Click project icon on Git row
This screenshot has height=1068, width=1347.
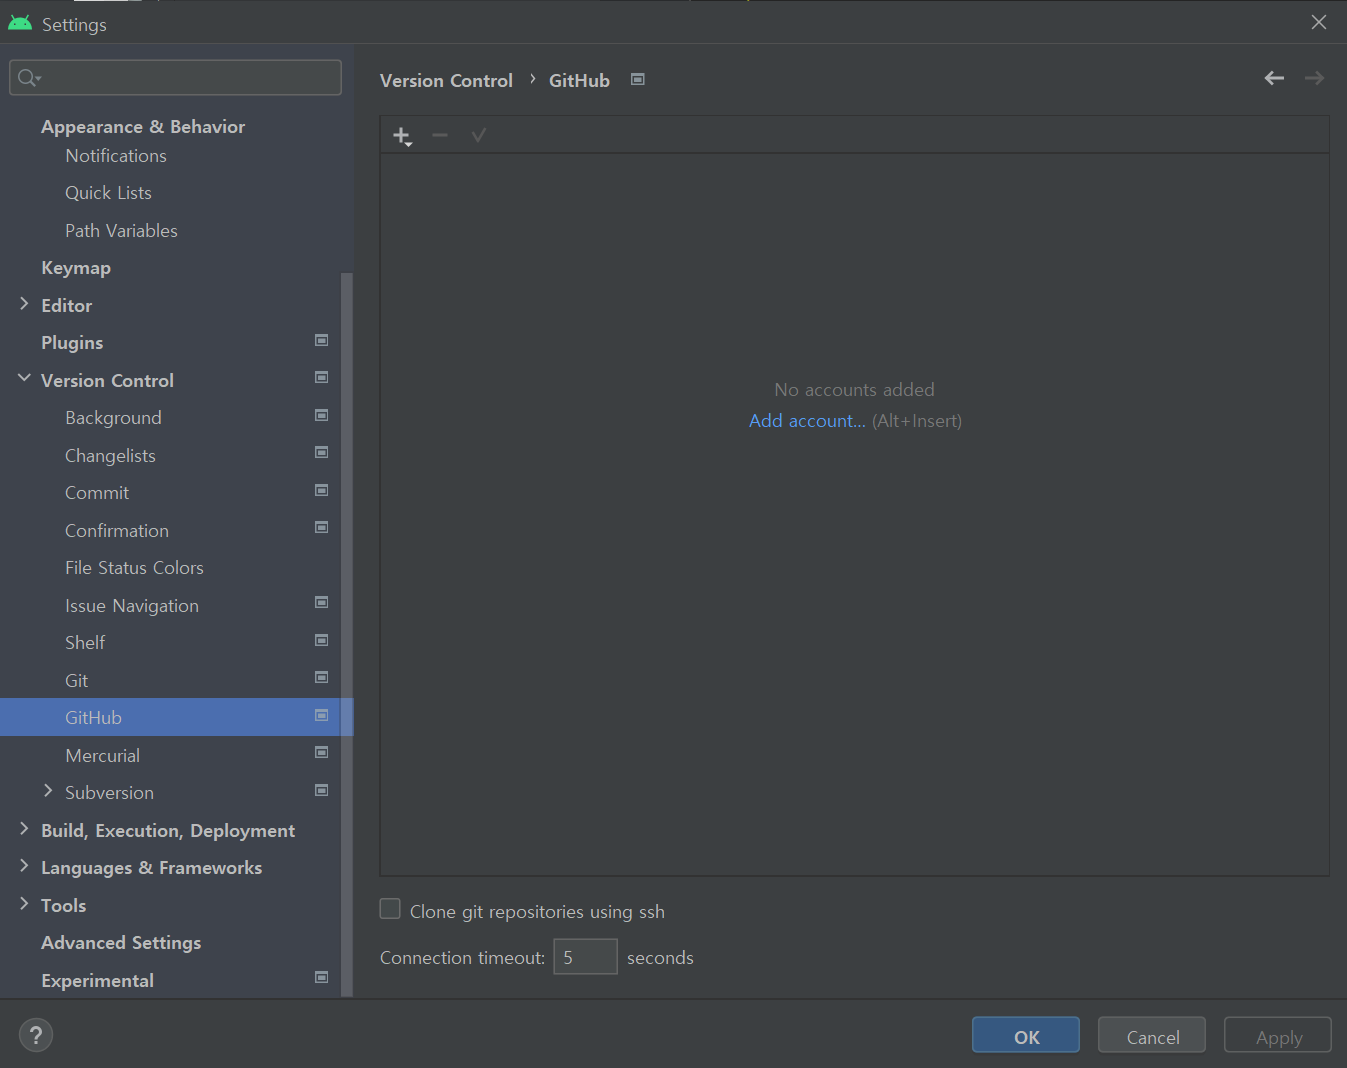(322, 677)
